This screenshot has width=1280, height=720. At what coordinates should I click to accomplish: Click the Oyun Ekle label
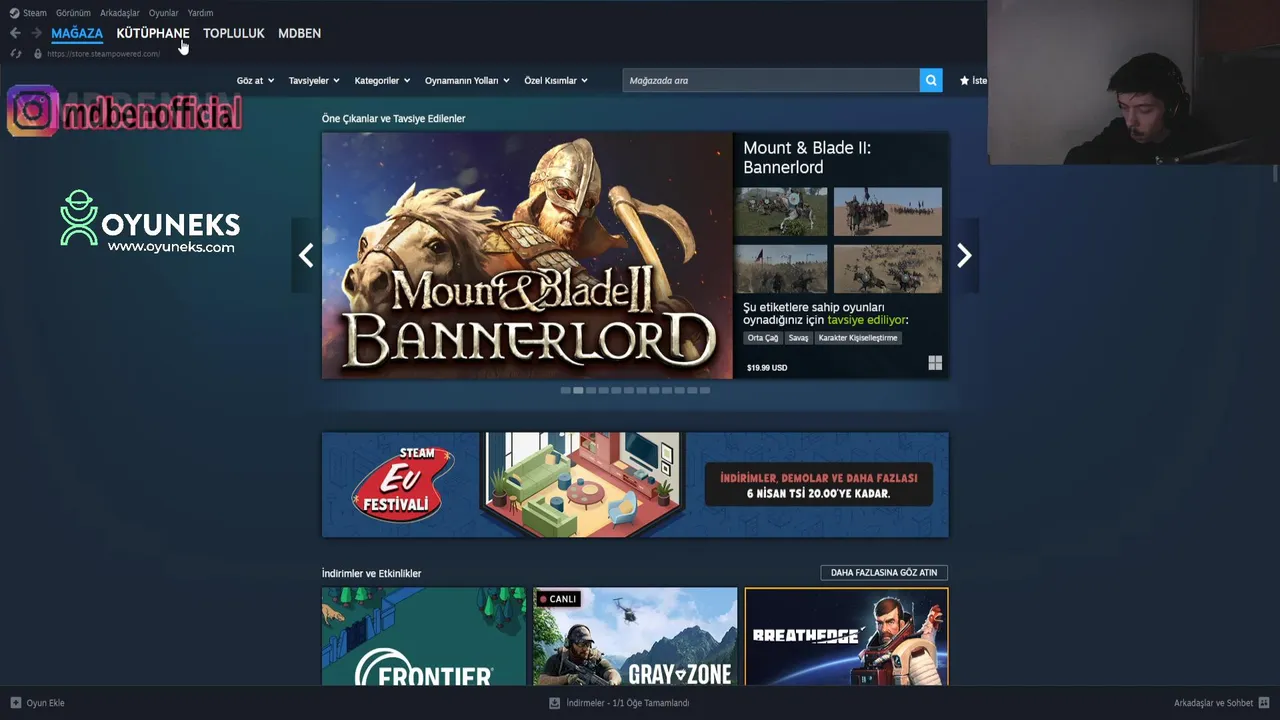pos(45,703)
